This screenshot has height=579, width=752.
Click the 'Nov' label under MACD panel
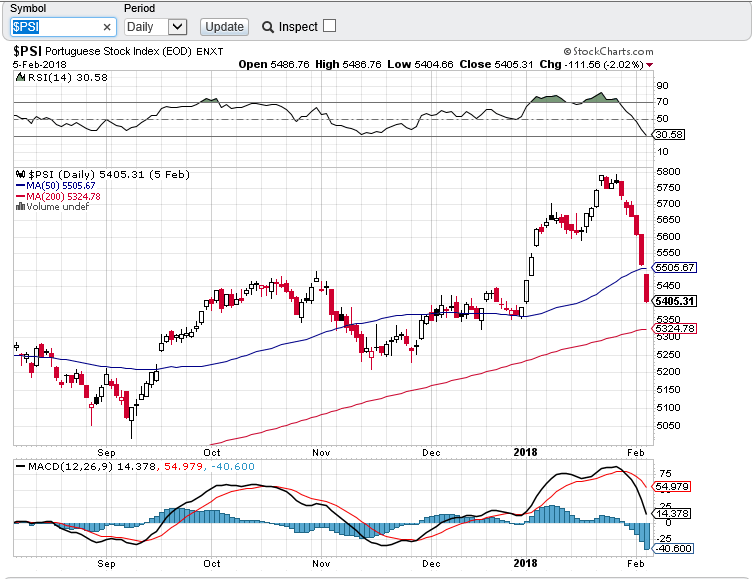pos(321,563)
